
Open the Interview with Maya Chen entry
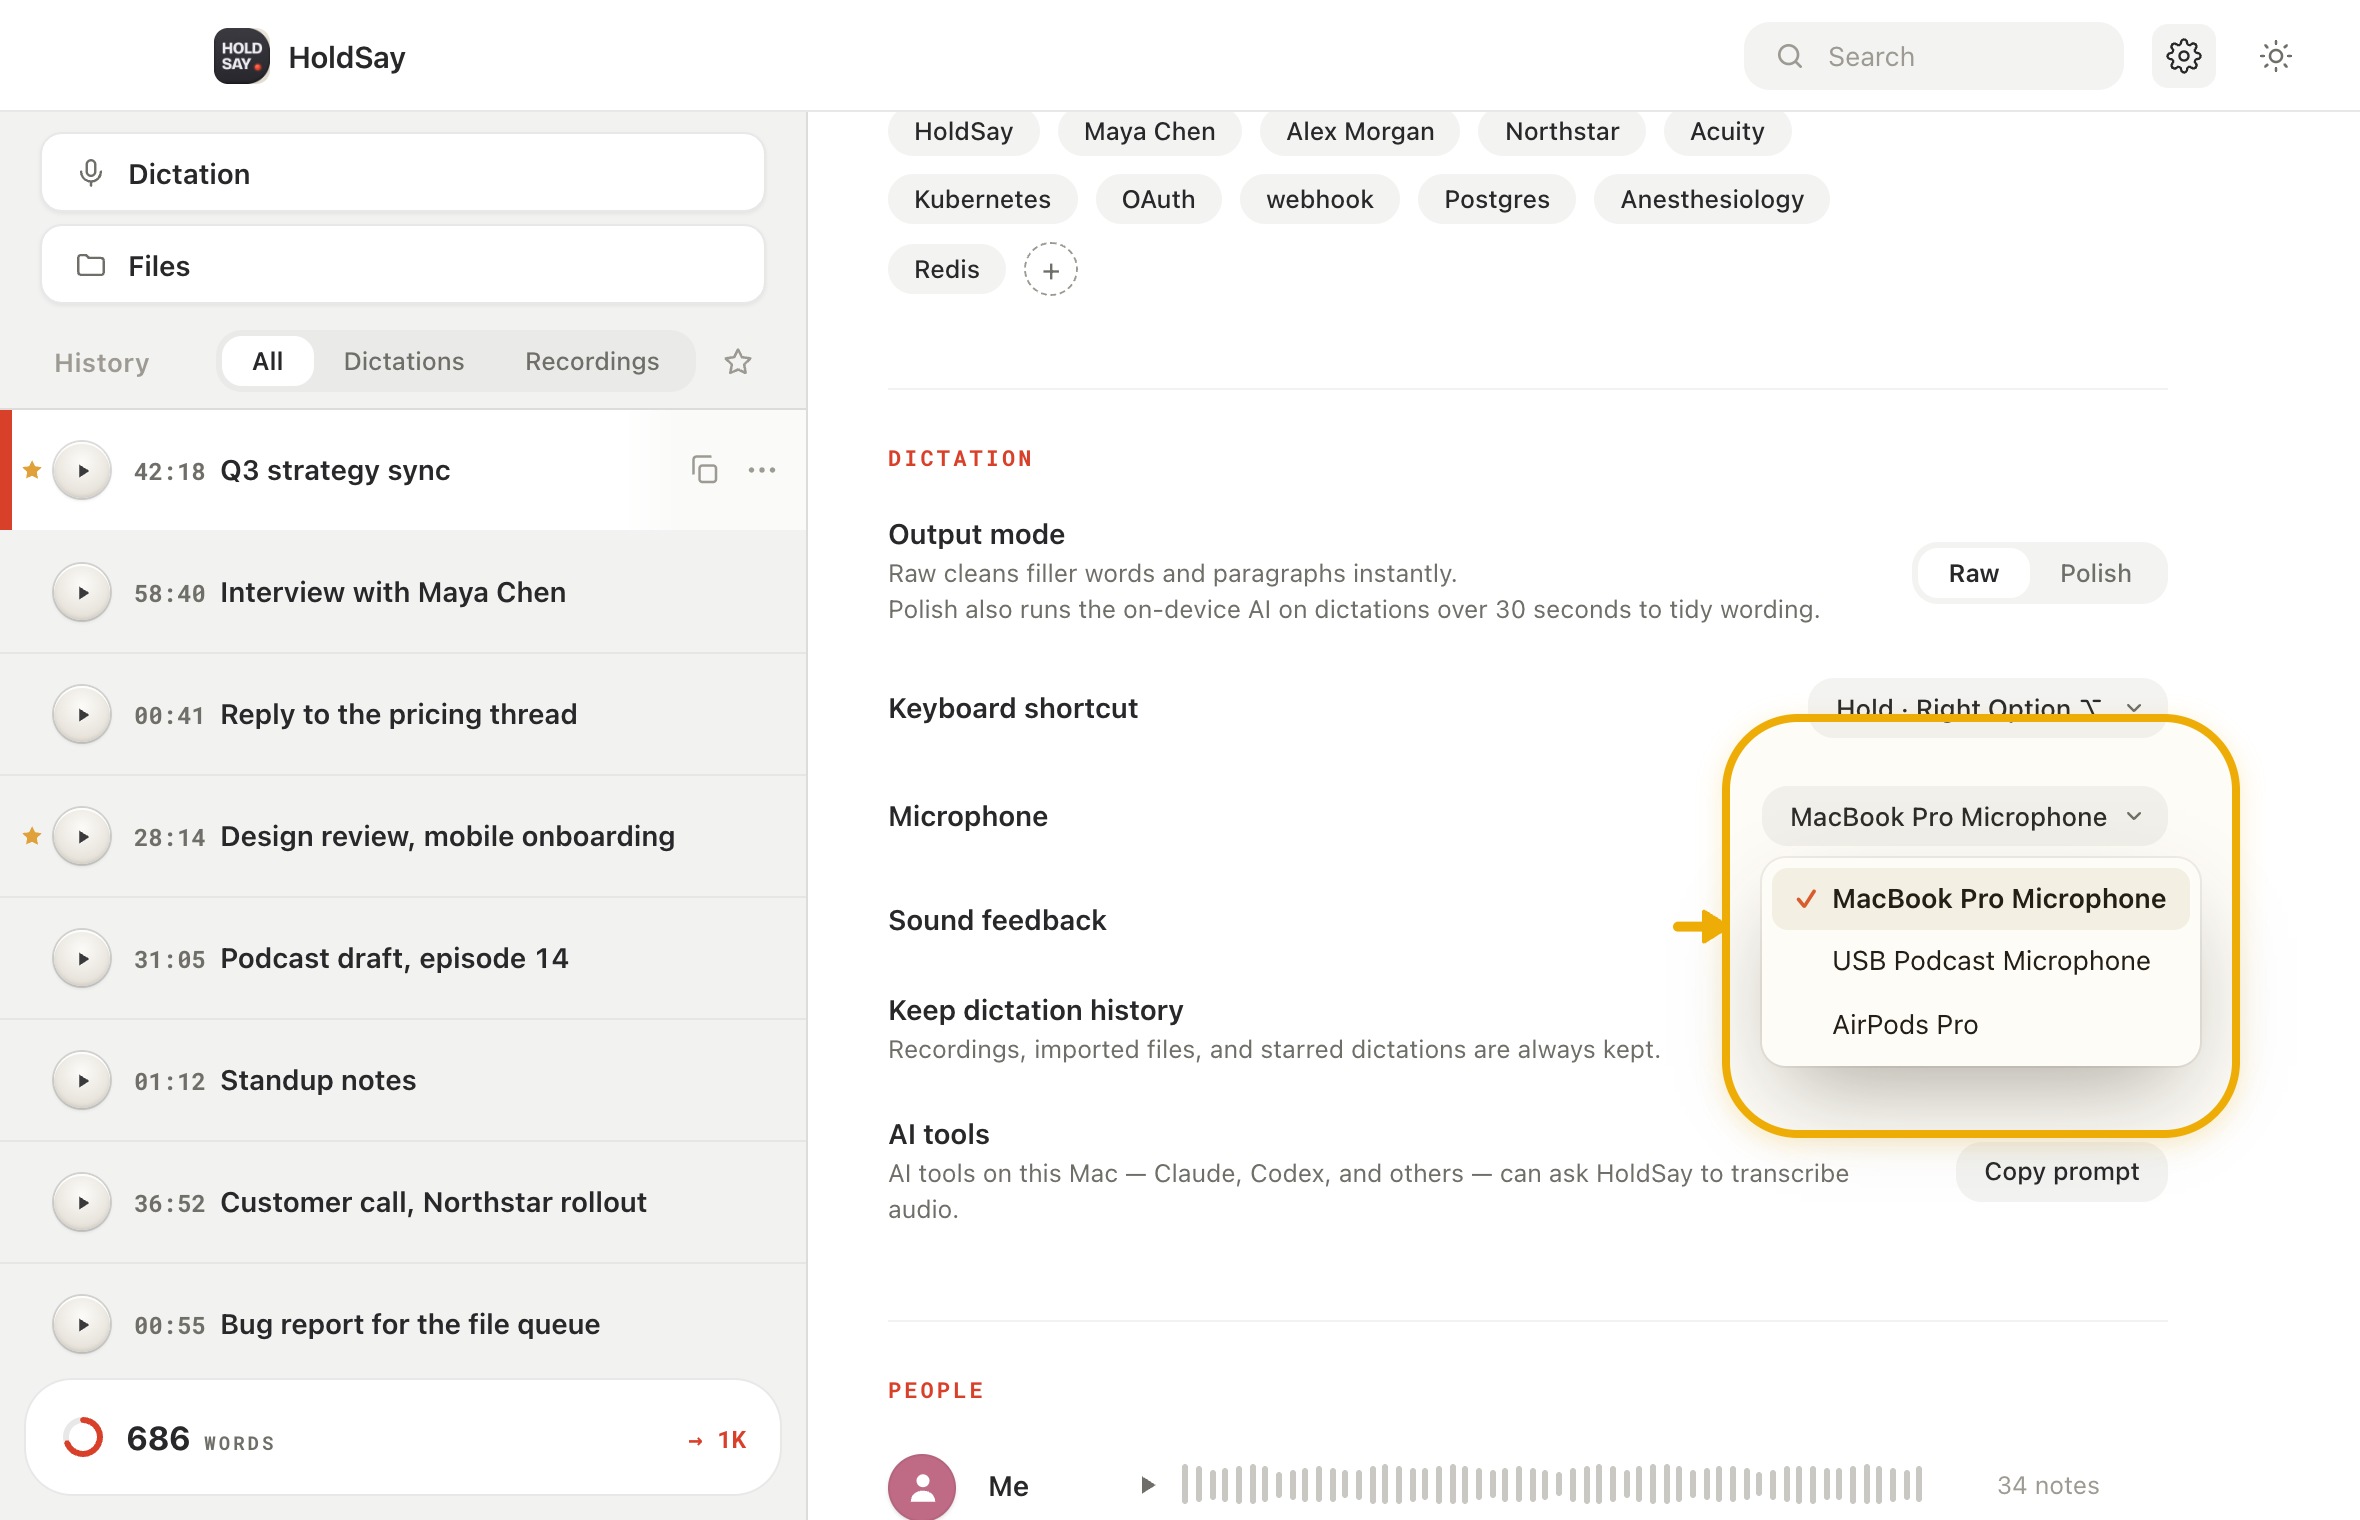pyautogui.click(x=403, y=592)
